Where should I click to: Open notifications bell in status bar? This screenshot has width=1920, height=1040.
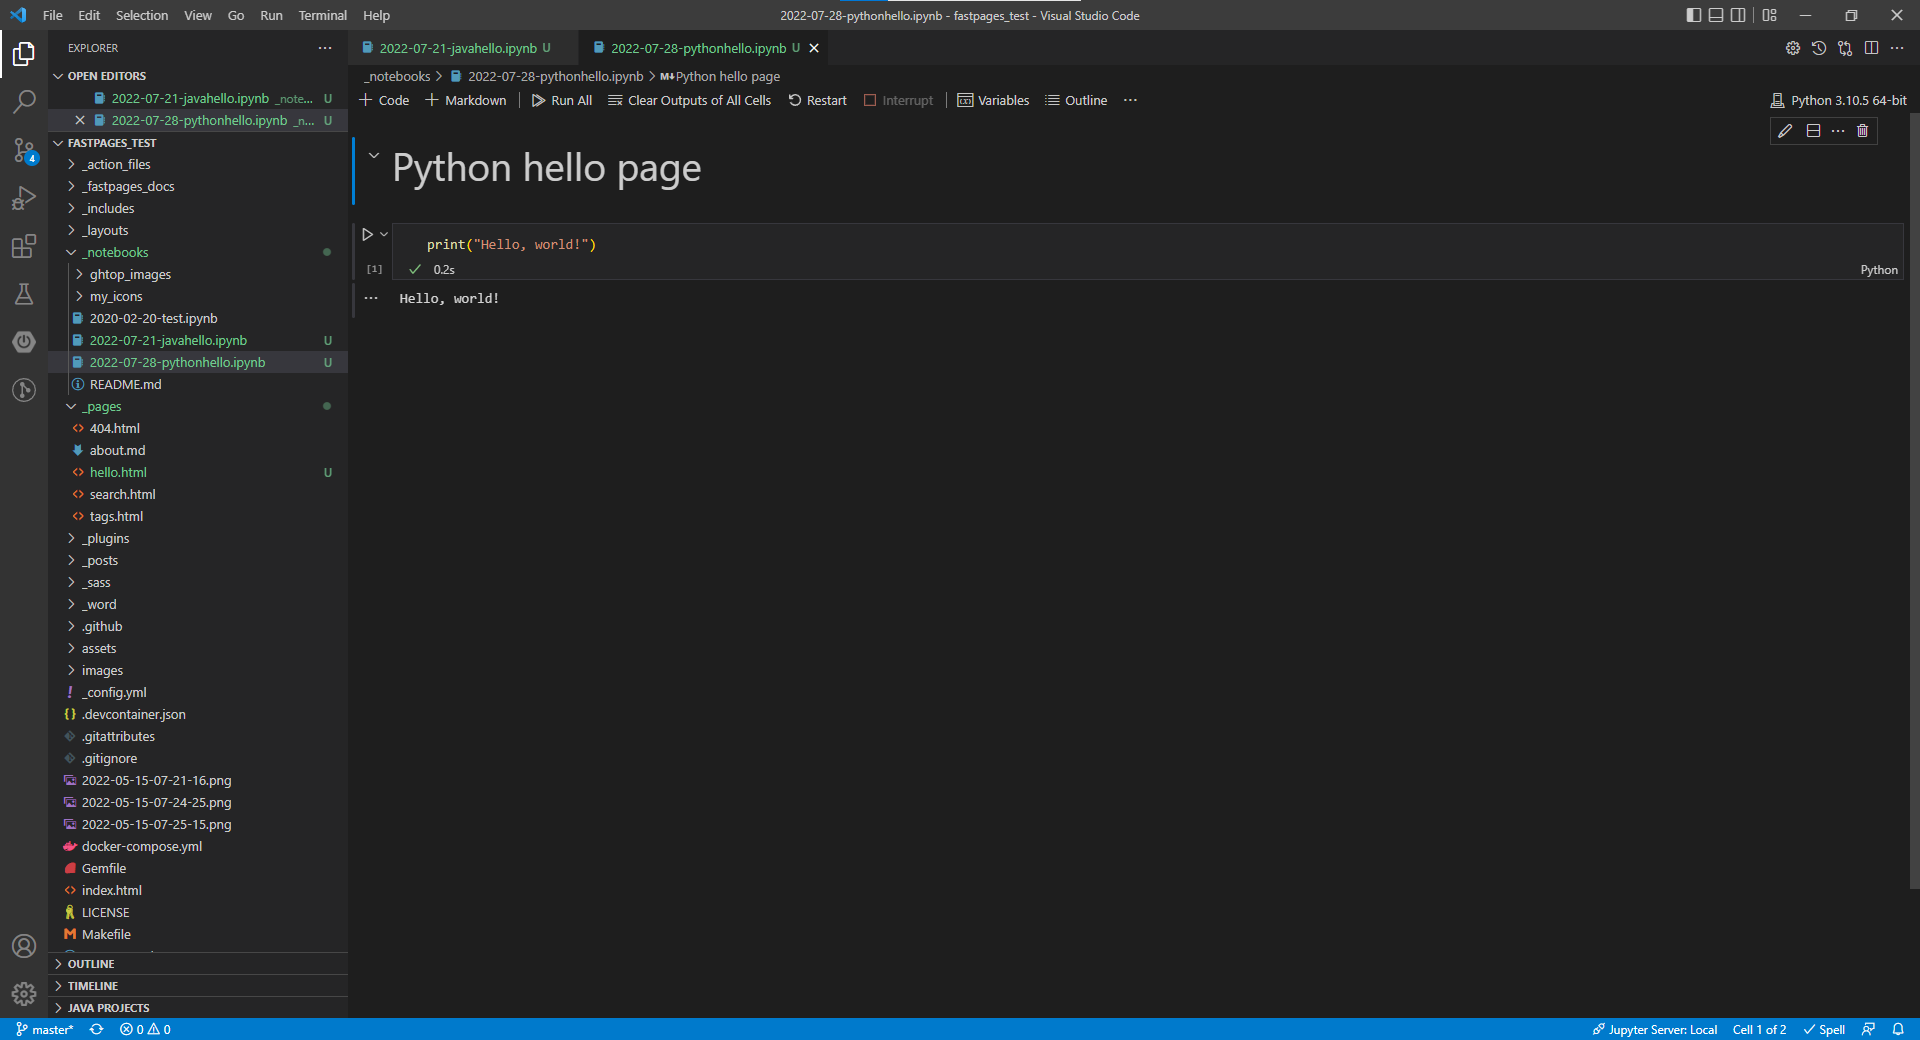tap(1898, 1029)
